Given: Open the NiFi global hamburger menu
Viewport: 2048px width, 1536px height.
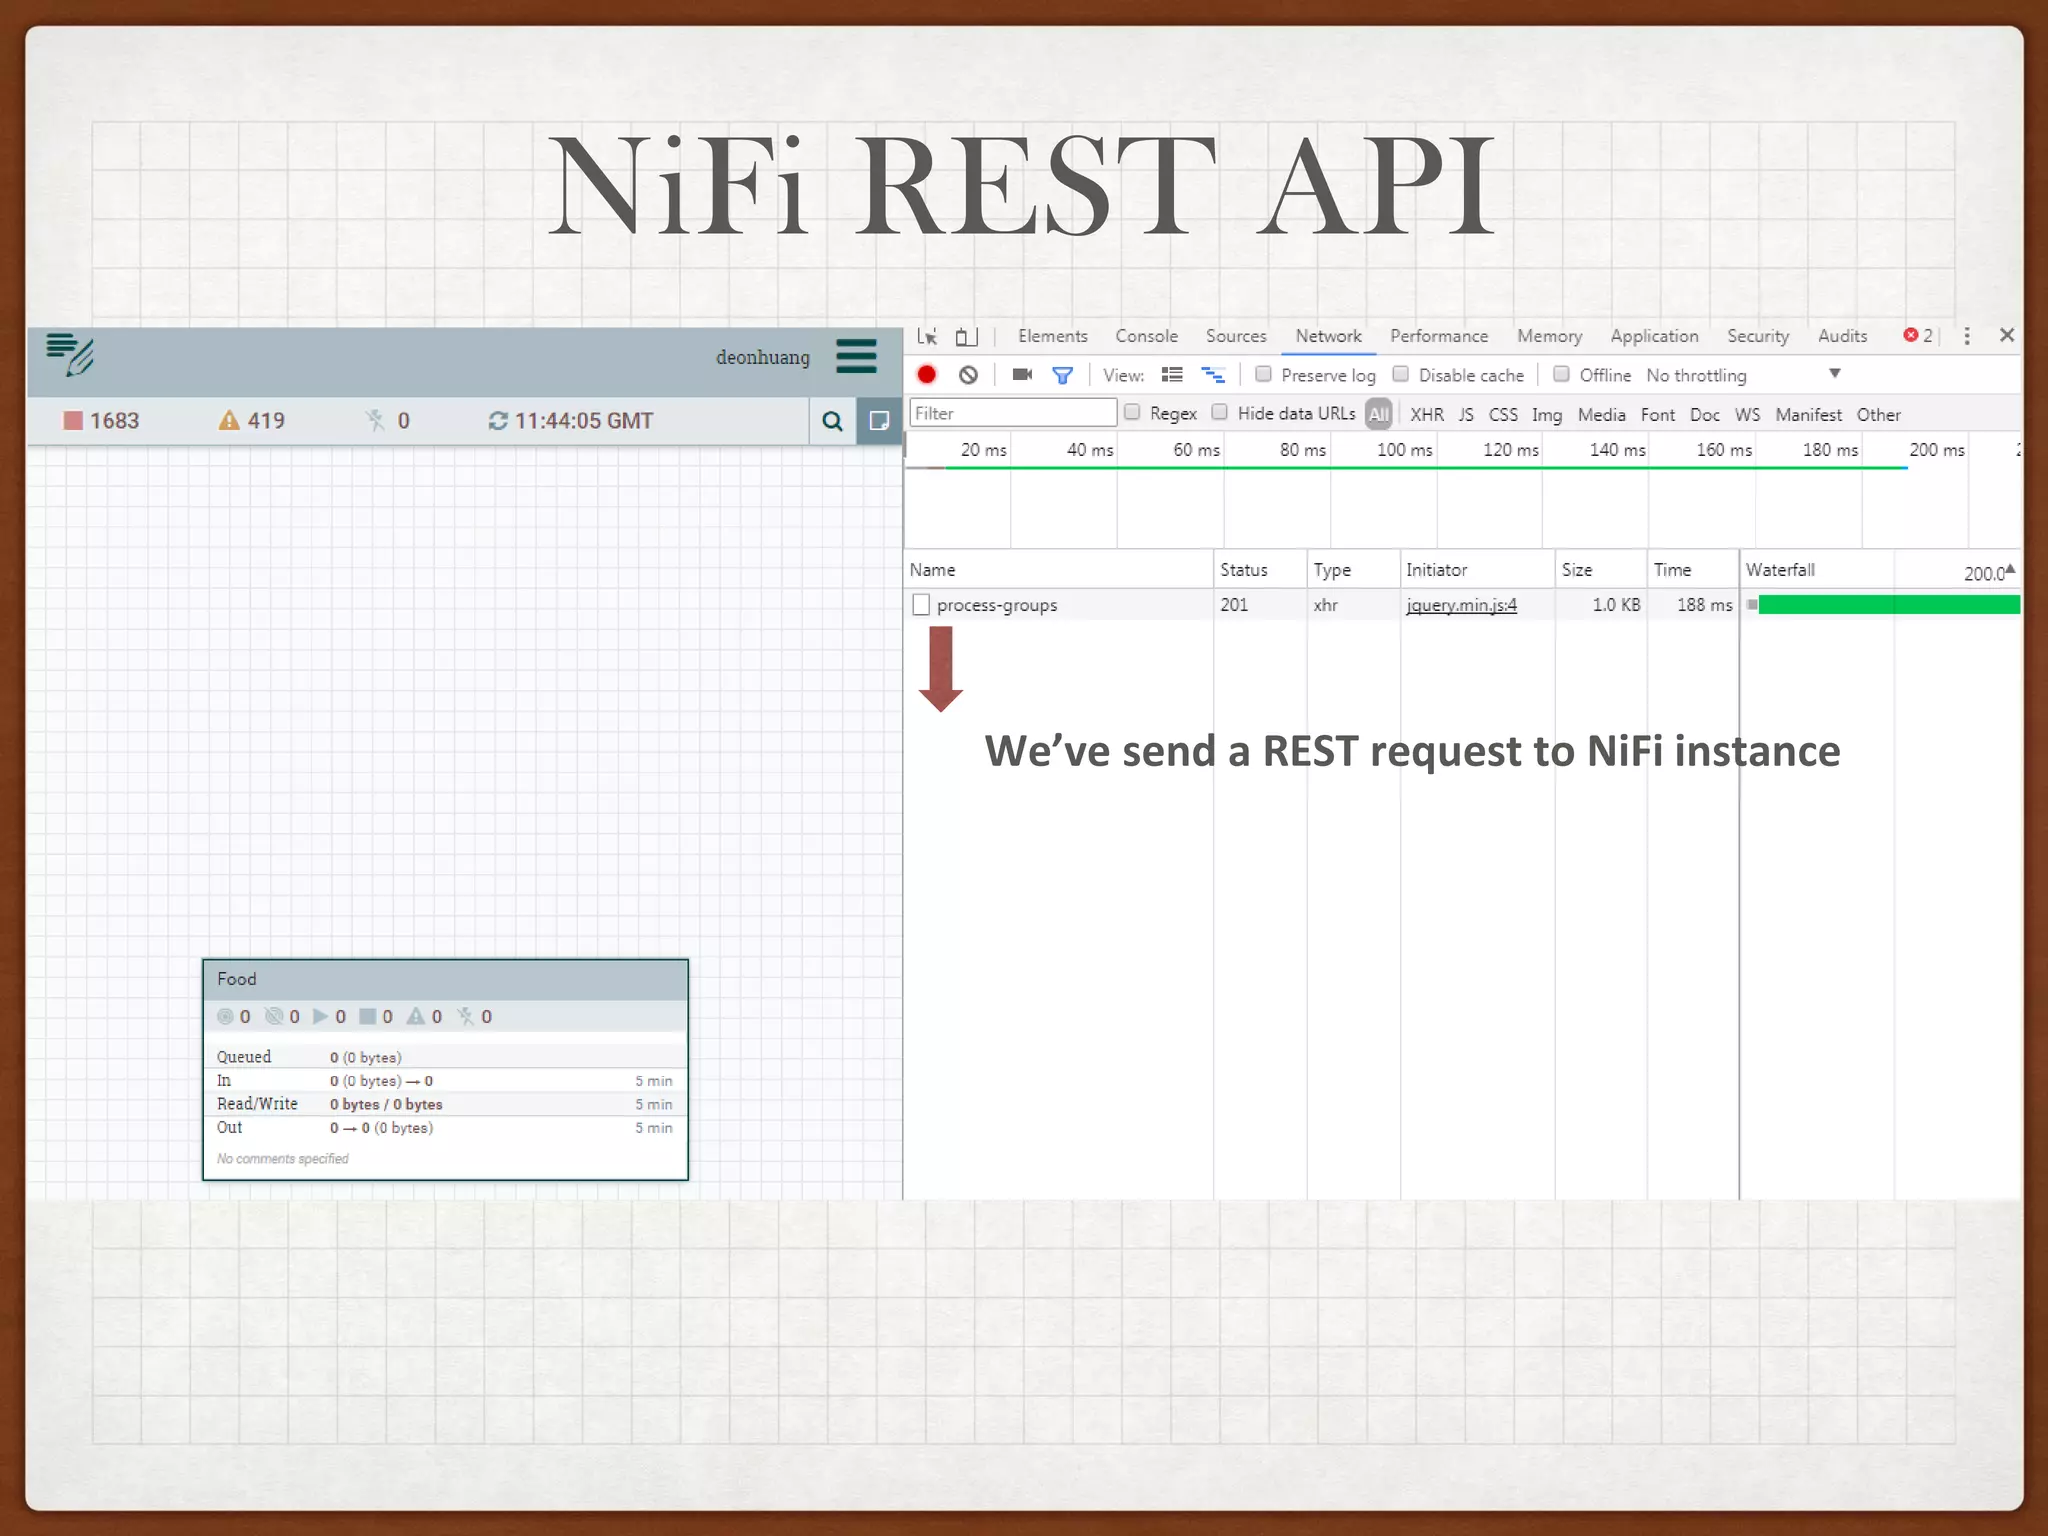Looking at the screenshot, I should pos(856,357).
